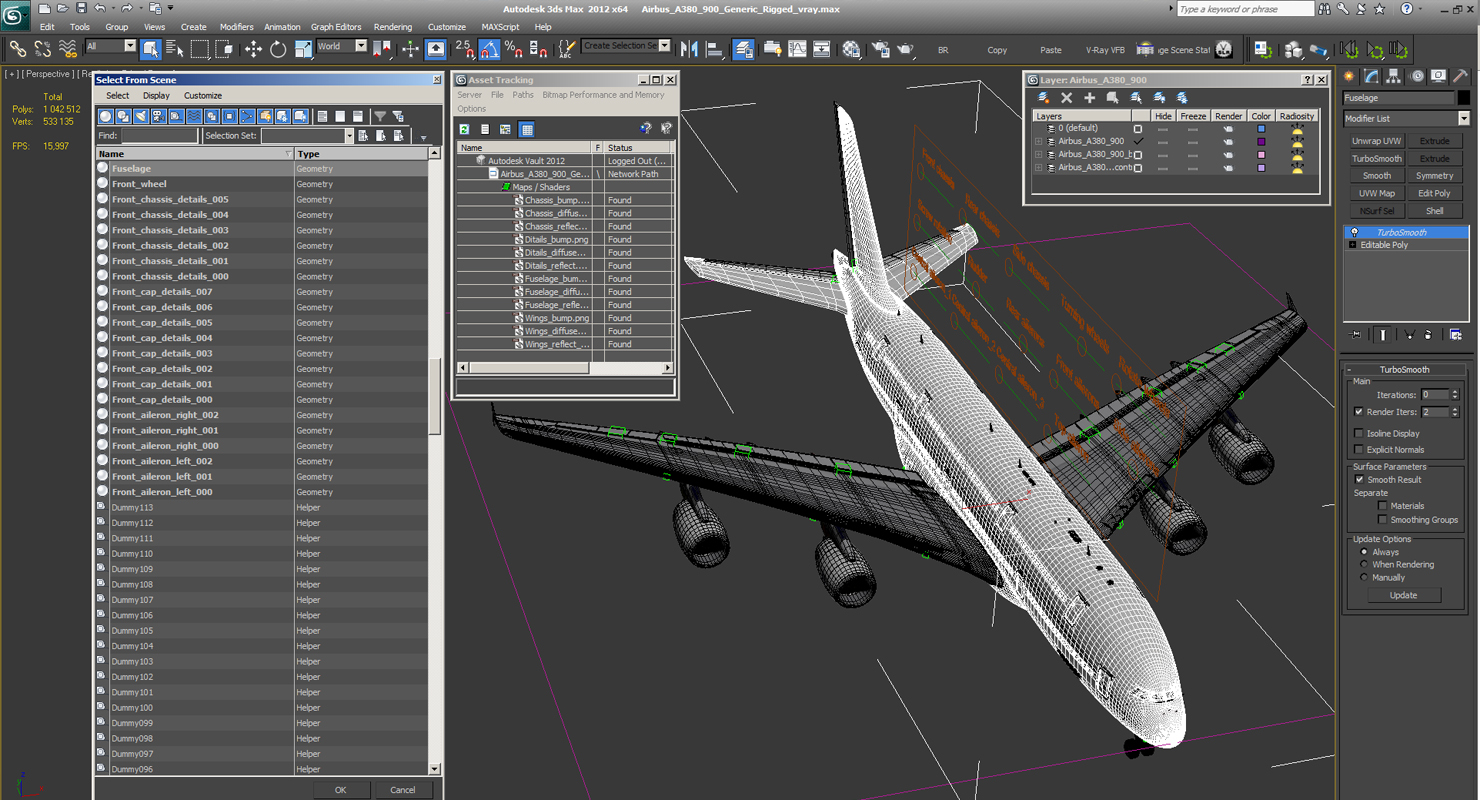This screenshot has height=800, width=1480.
Task: Open the Modify command panel tab
Action: click(x=1371, y=76)
